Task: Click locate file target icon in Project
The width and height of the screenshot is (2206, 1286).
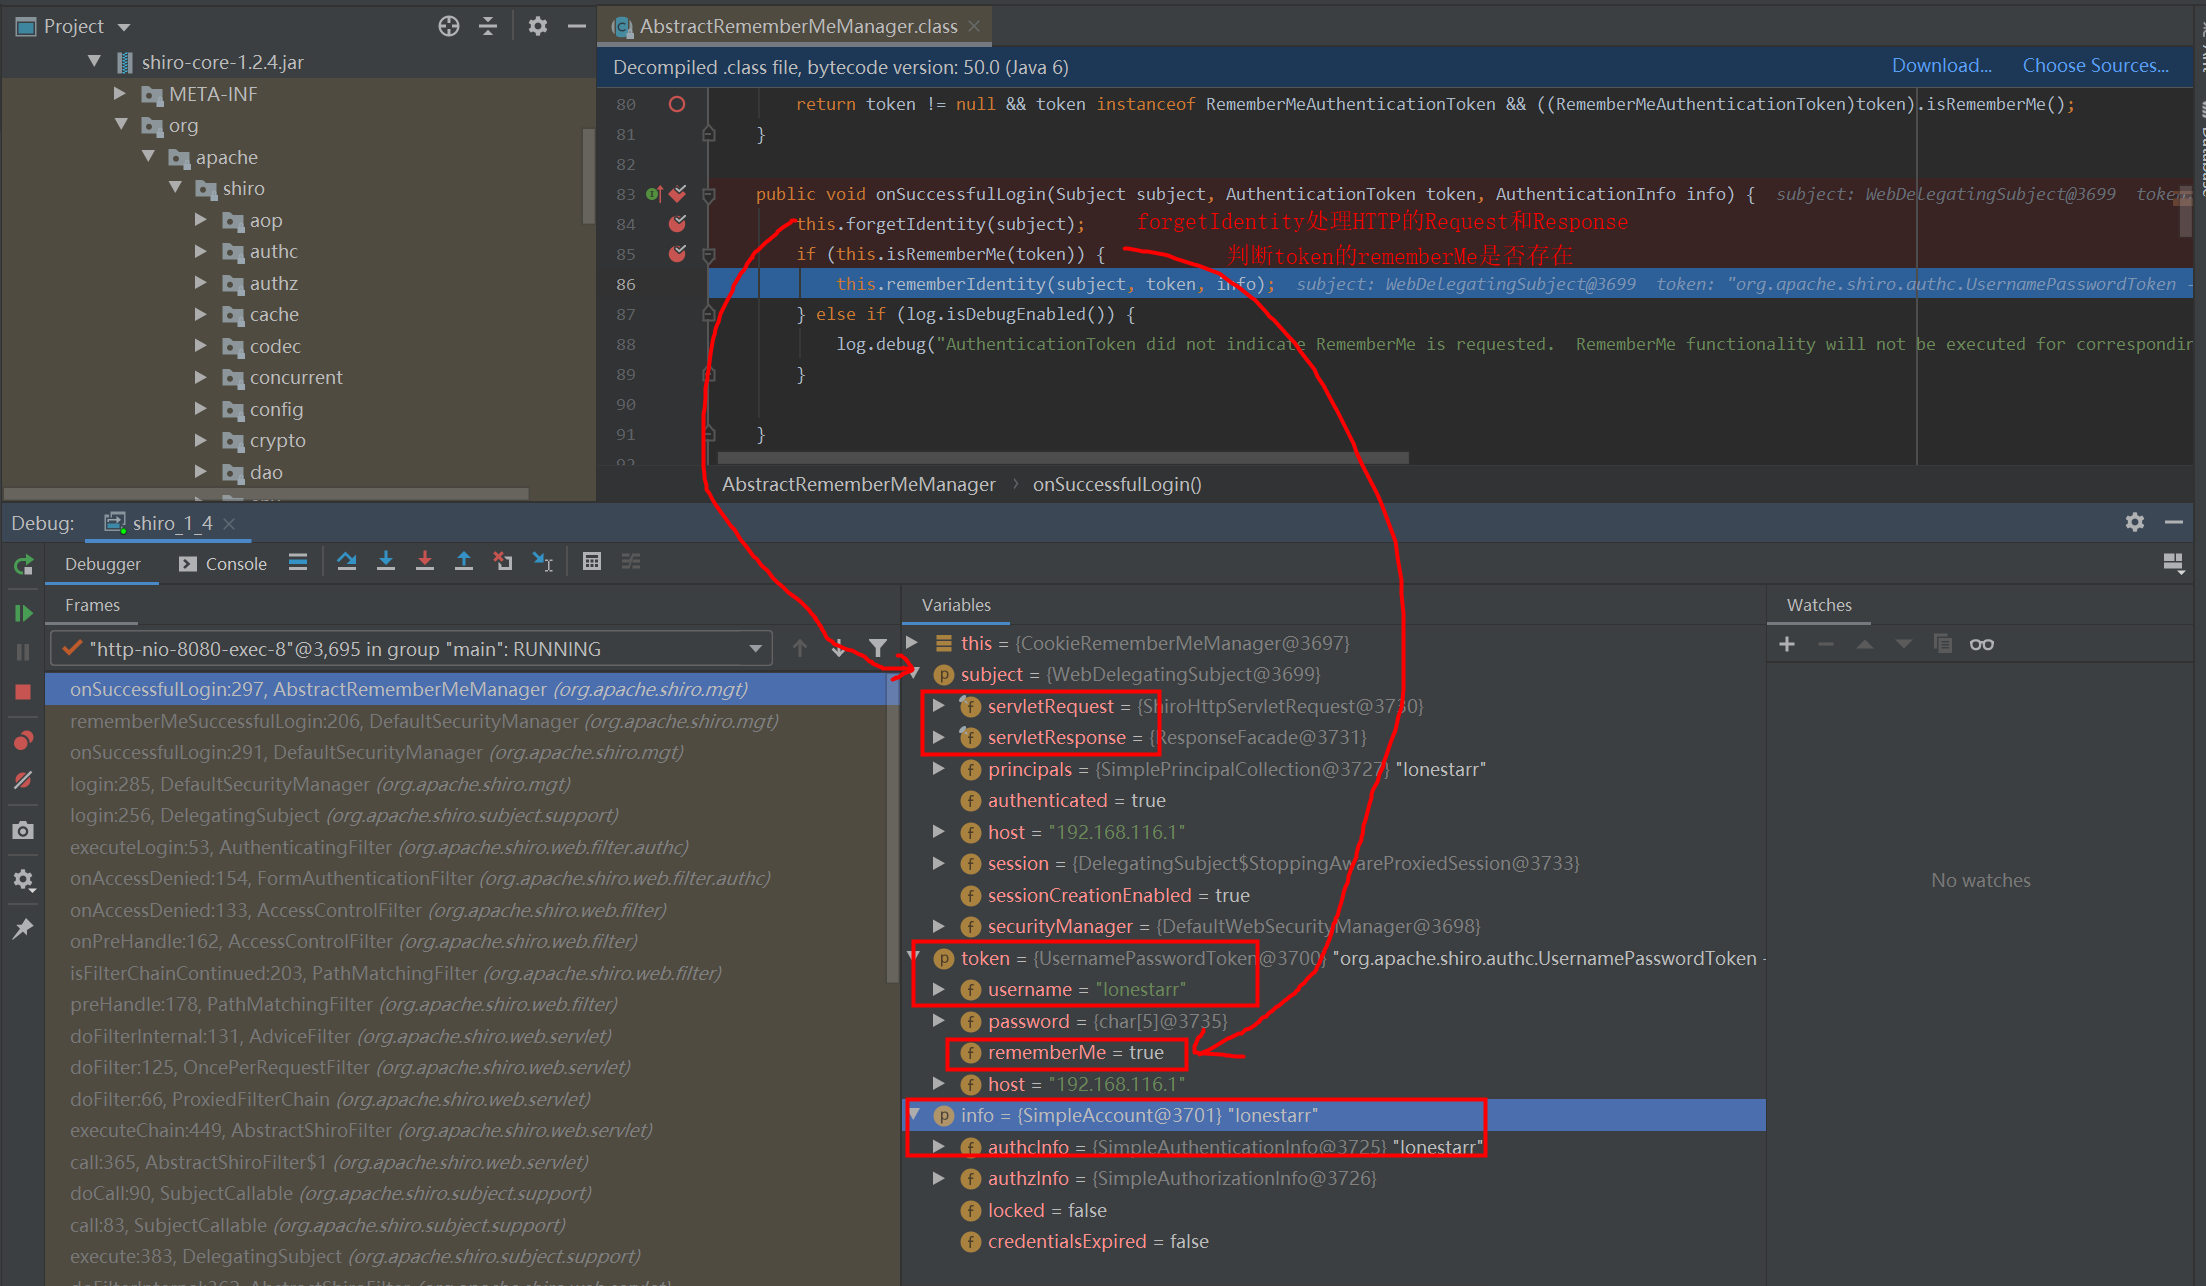Action: pyautogui.click(x=449, y=26)
